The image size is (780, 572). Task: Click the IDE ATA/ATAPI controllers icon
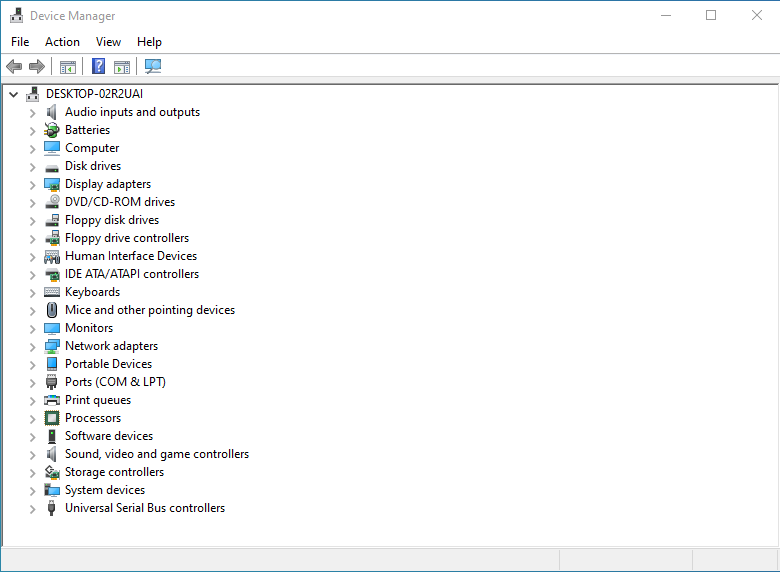(x=52, y=275)
